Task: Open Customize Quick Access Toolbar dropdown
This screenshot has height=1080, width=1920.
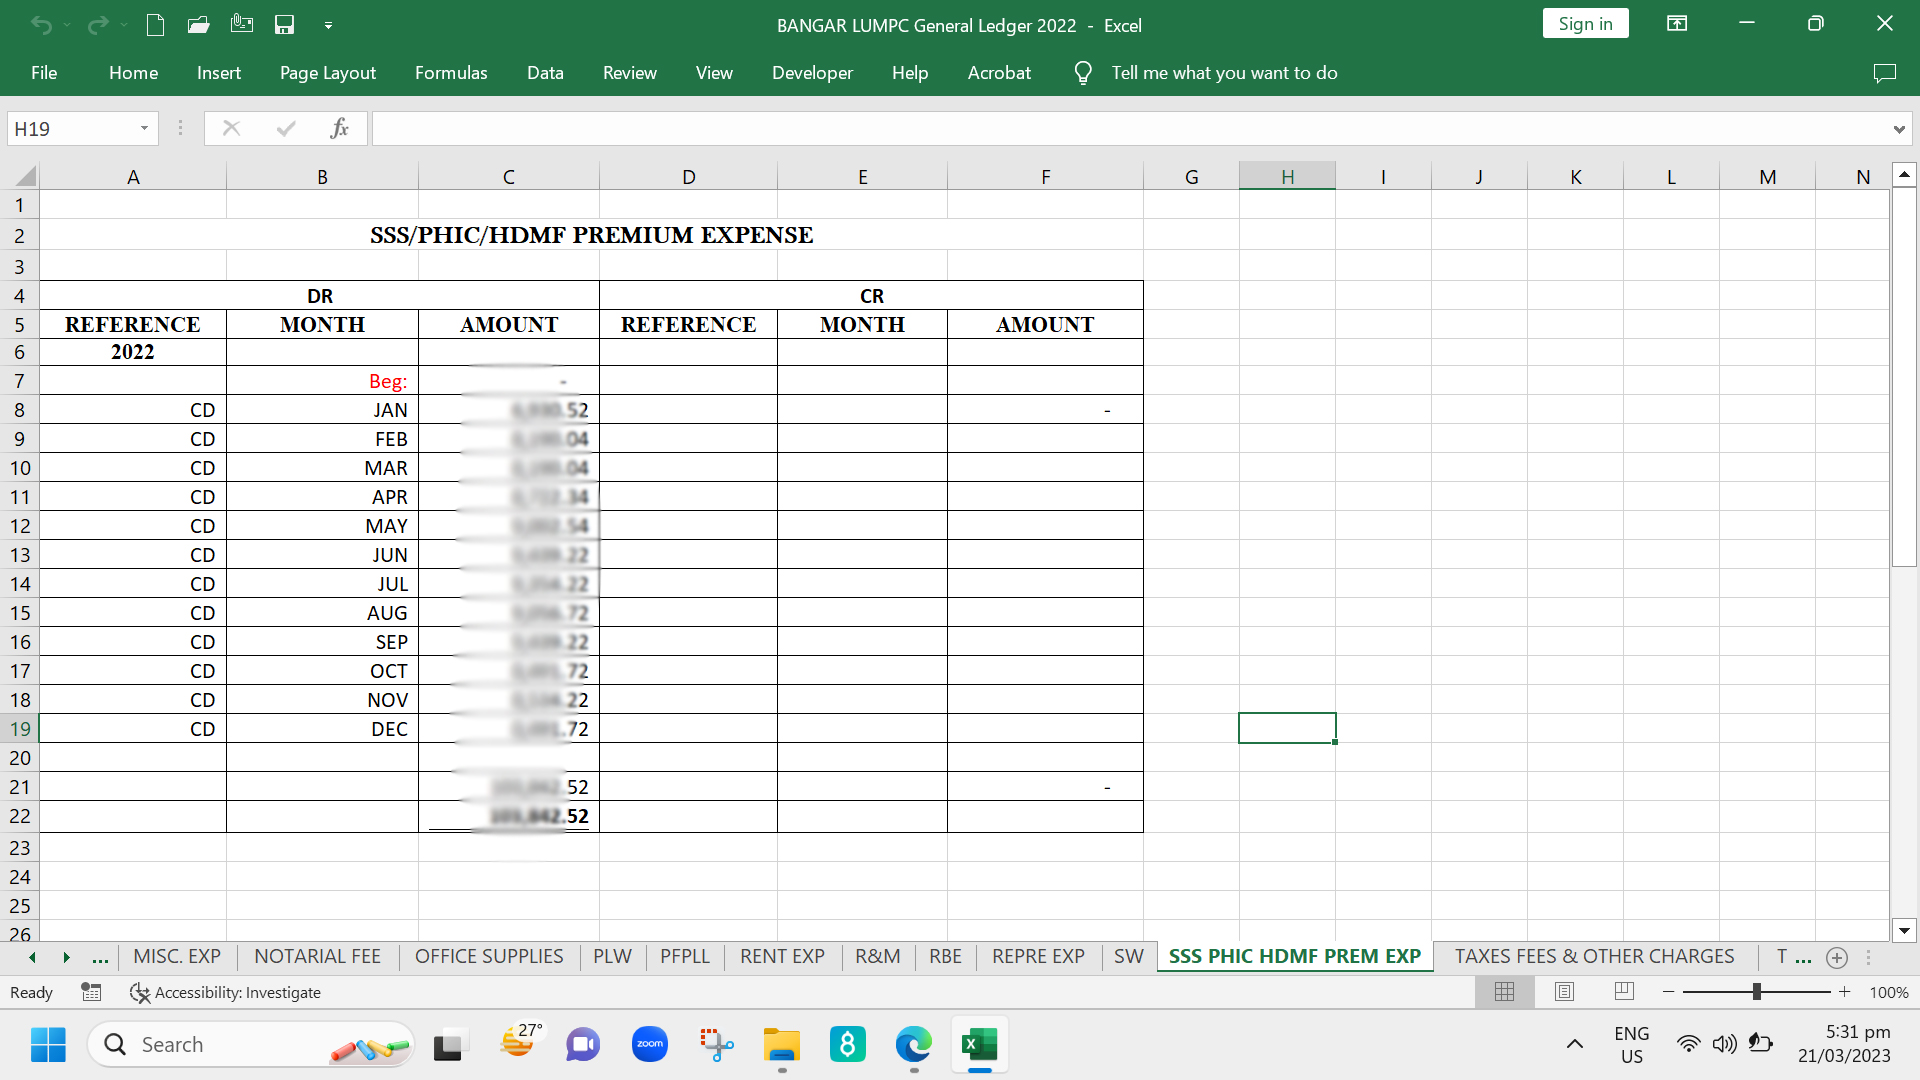Action: pyautogui.click(x=328, y=26)
